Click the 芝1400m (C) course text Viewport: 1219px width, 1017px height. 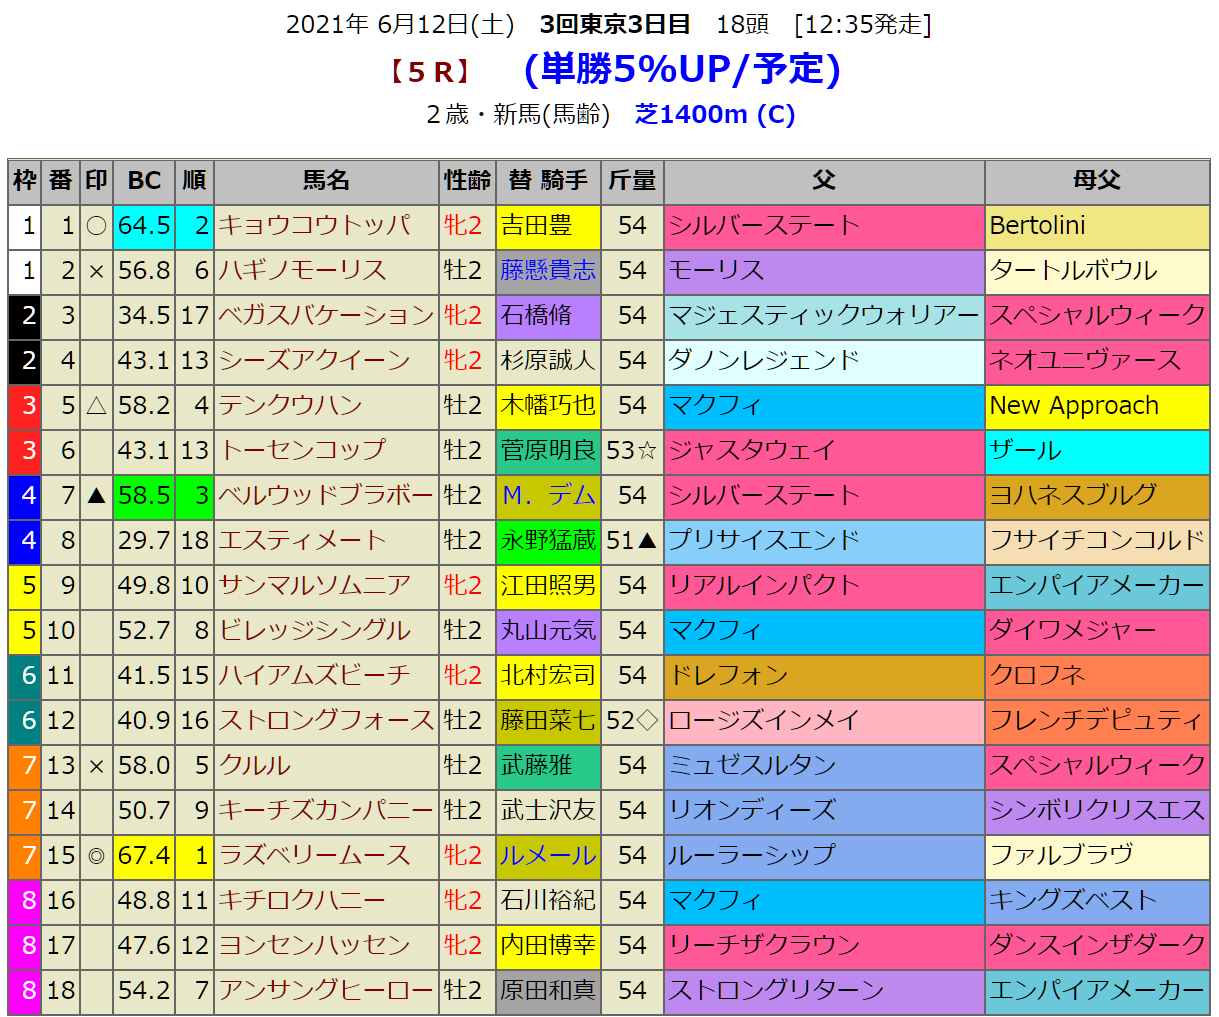pyautogui.click(x=715, y=115)
